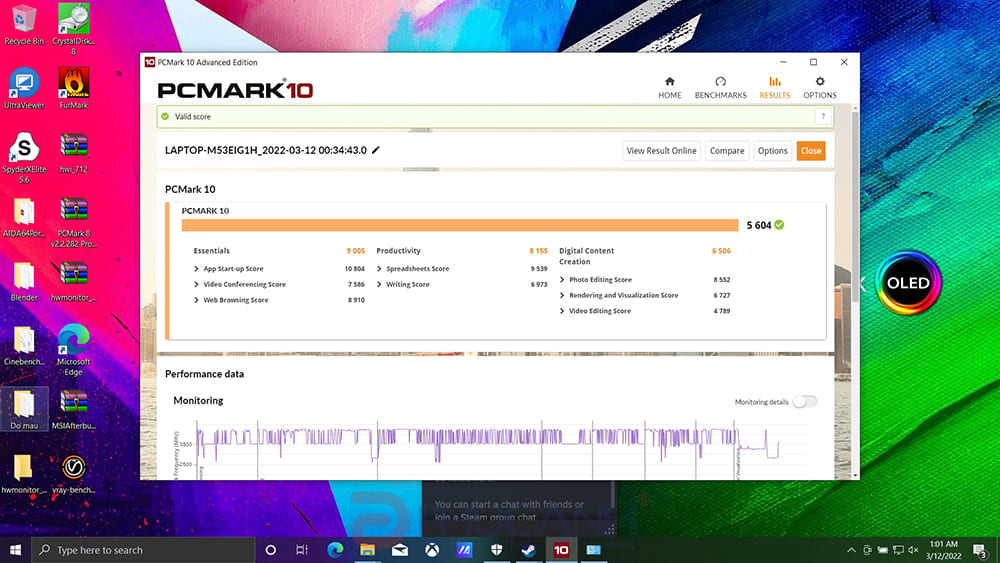The width and height of the screenshot is (1000, 563).
Task: Click the pencil icon to rename result
Action: point(376,150)
